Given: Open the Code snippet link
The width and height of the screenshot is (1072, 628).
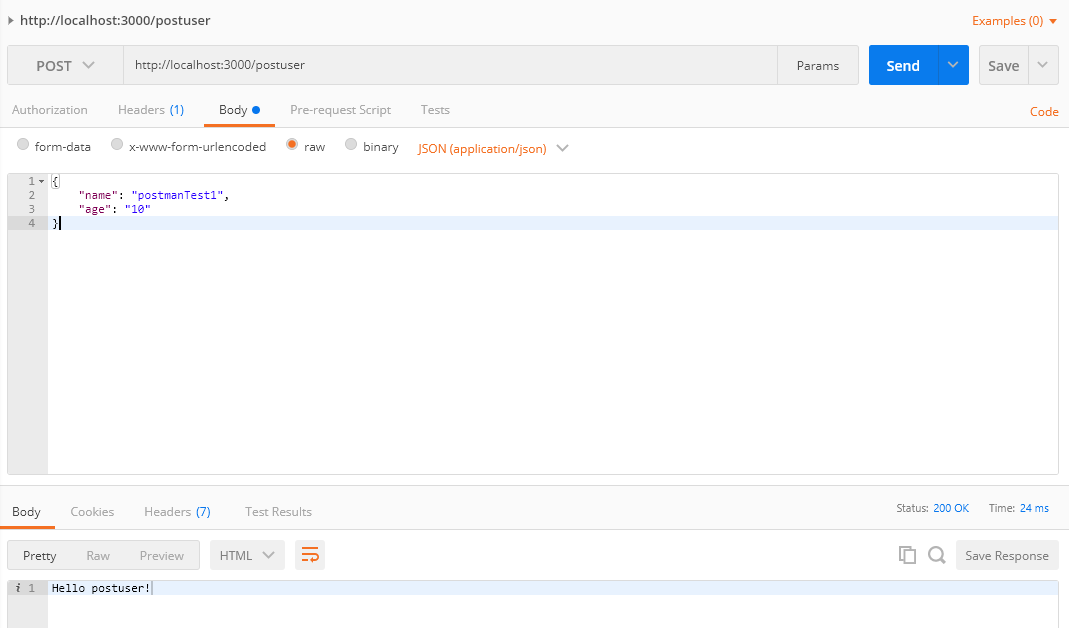Looking at the screenshot, I should (1044, 112).
